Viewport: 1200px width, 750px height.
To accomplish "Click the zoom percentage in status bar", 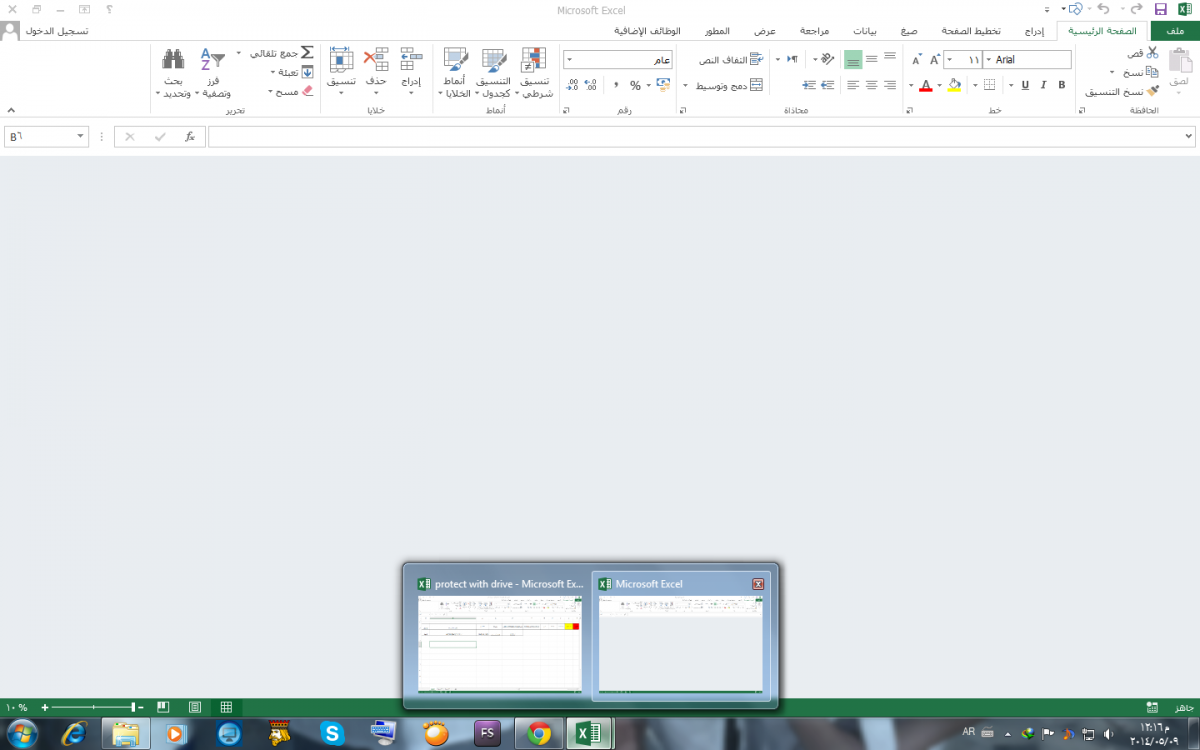I will [17, 707].
